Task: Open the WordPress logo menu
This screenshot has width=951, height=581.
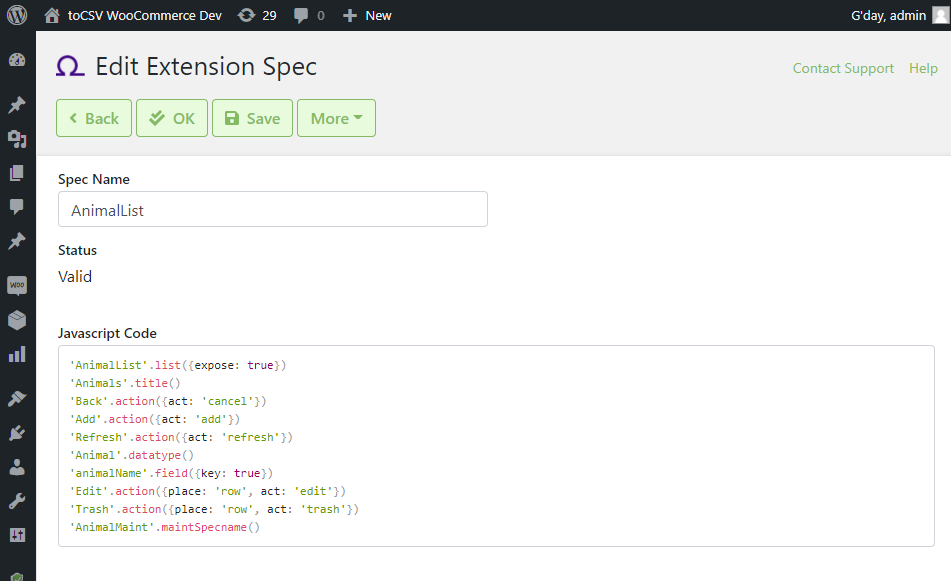Action: [x=17, y=15]
